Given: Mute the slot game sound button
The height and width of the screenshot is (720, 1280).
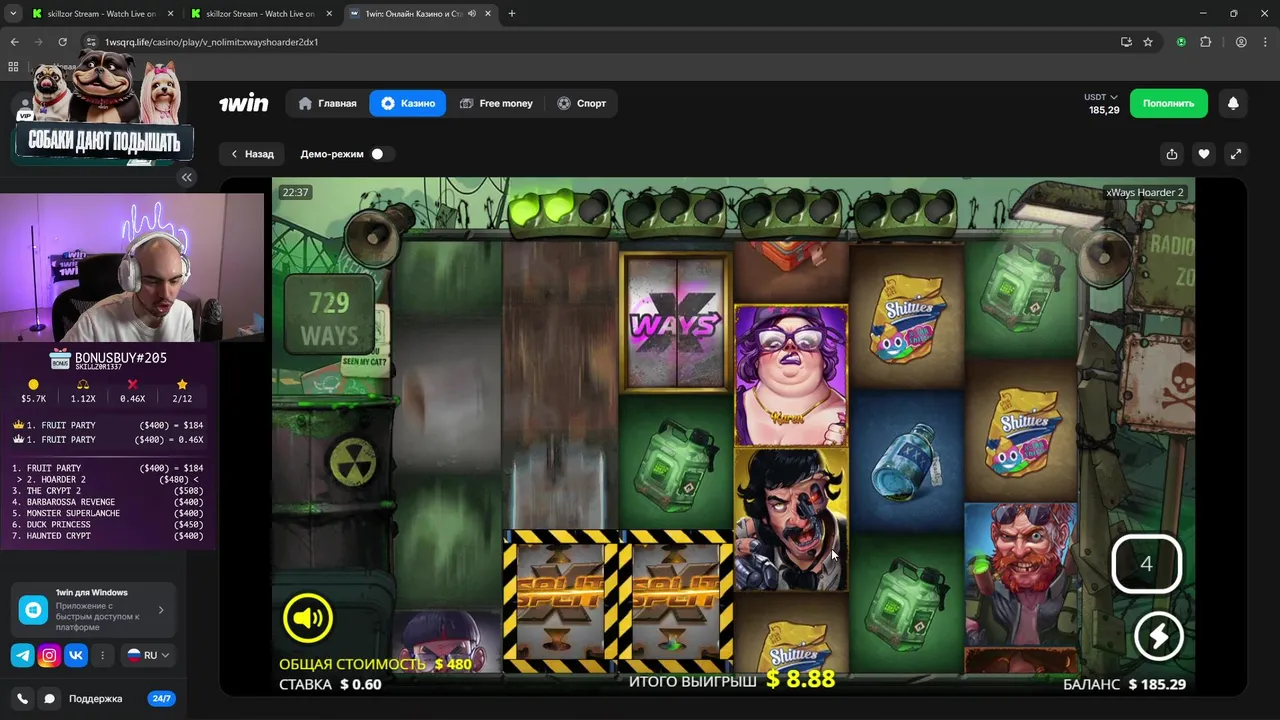Looking at the screenshot, I should click(x=307, y=619).
